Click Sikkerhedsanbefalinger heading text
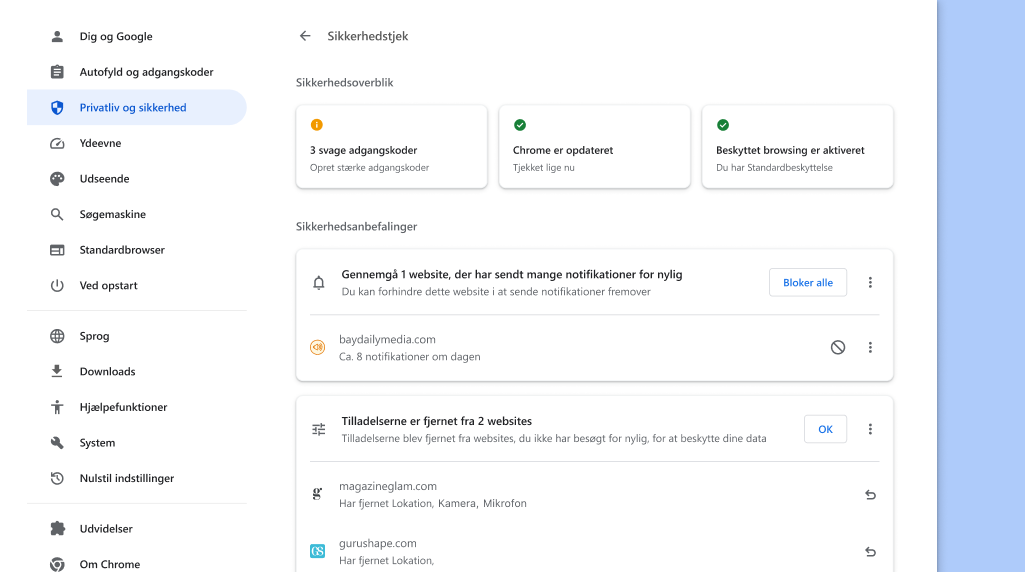The height and width of the screenshot is (572, 1025). tap(356, 226)
